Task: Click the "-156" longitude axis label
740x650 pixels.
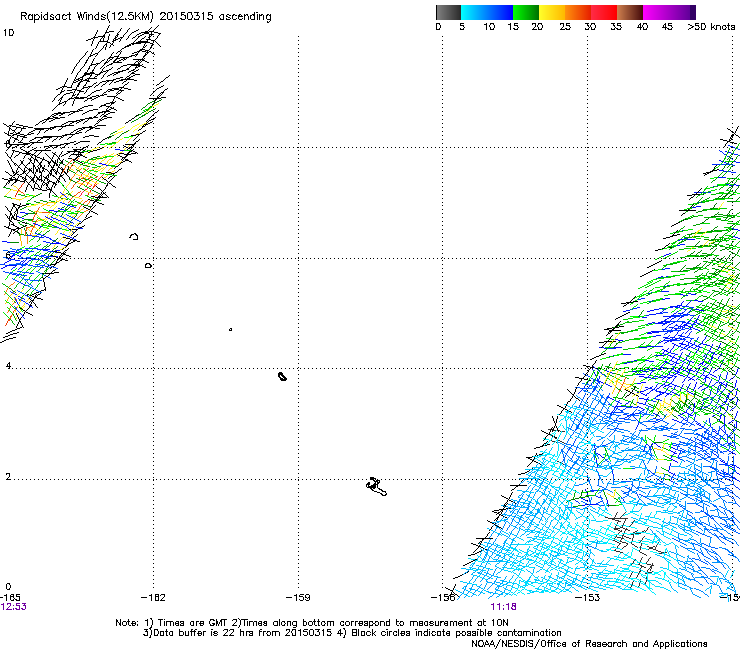Action: coord(443,598)
